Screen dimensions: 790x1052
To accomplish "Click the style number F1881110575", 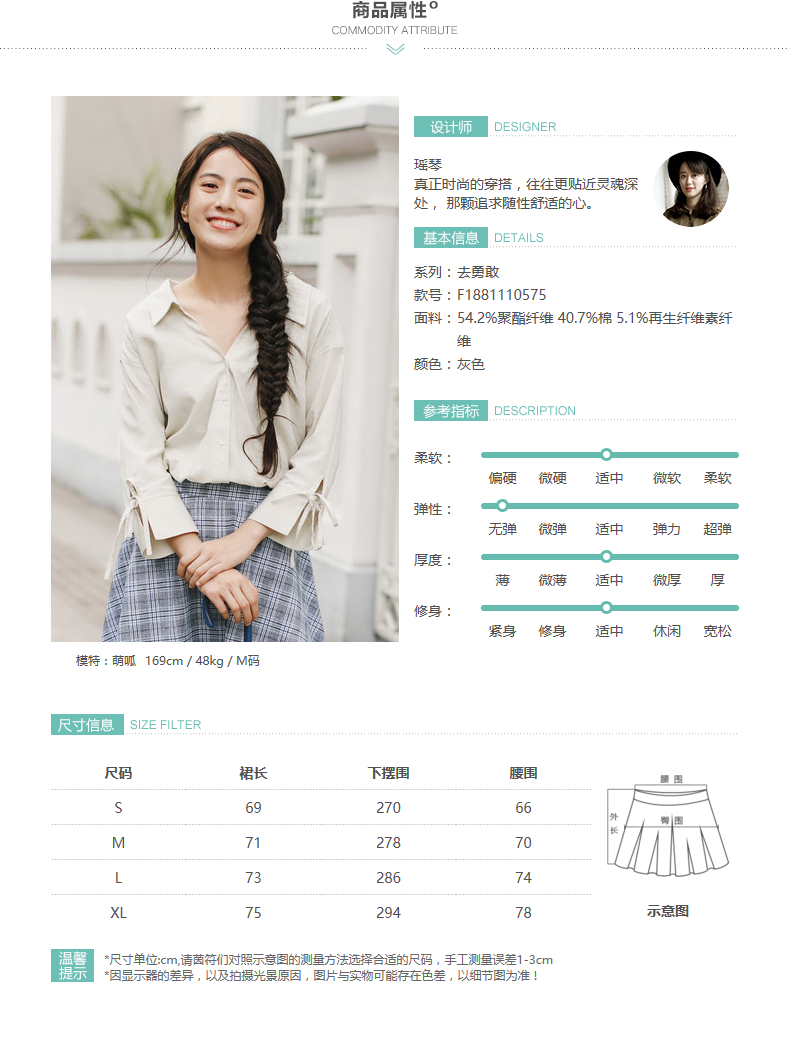I will click(x=501, y=295).
